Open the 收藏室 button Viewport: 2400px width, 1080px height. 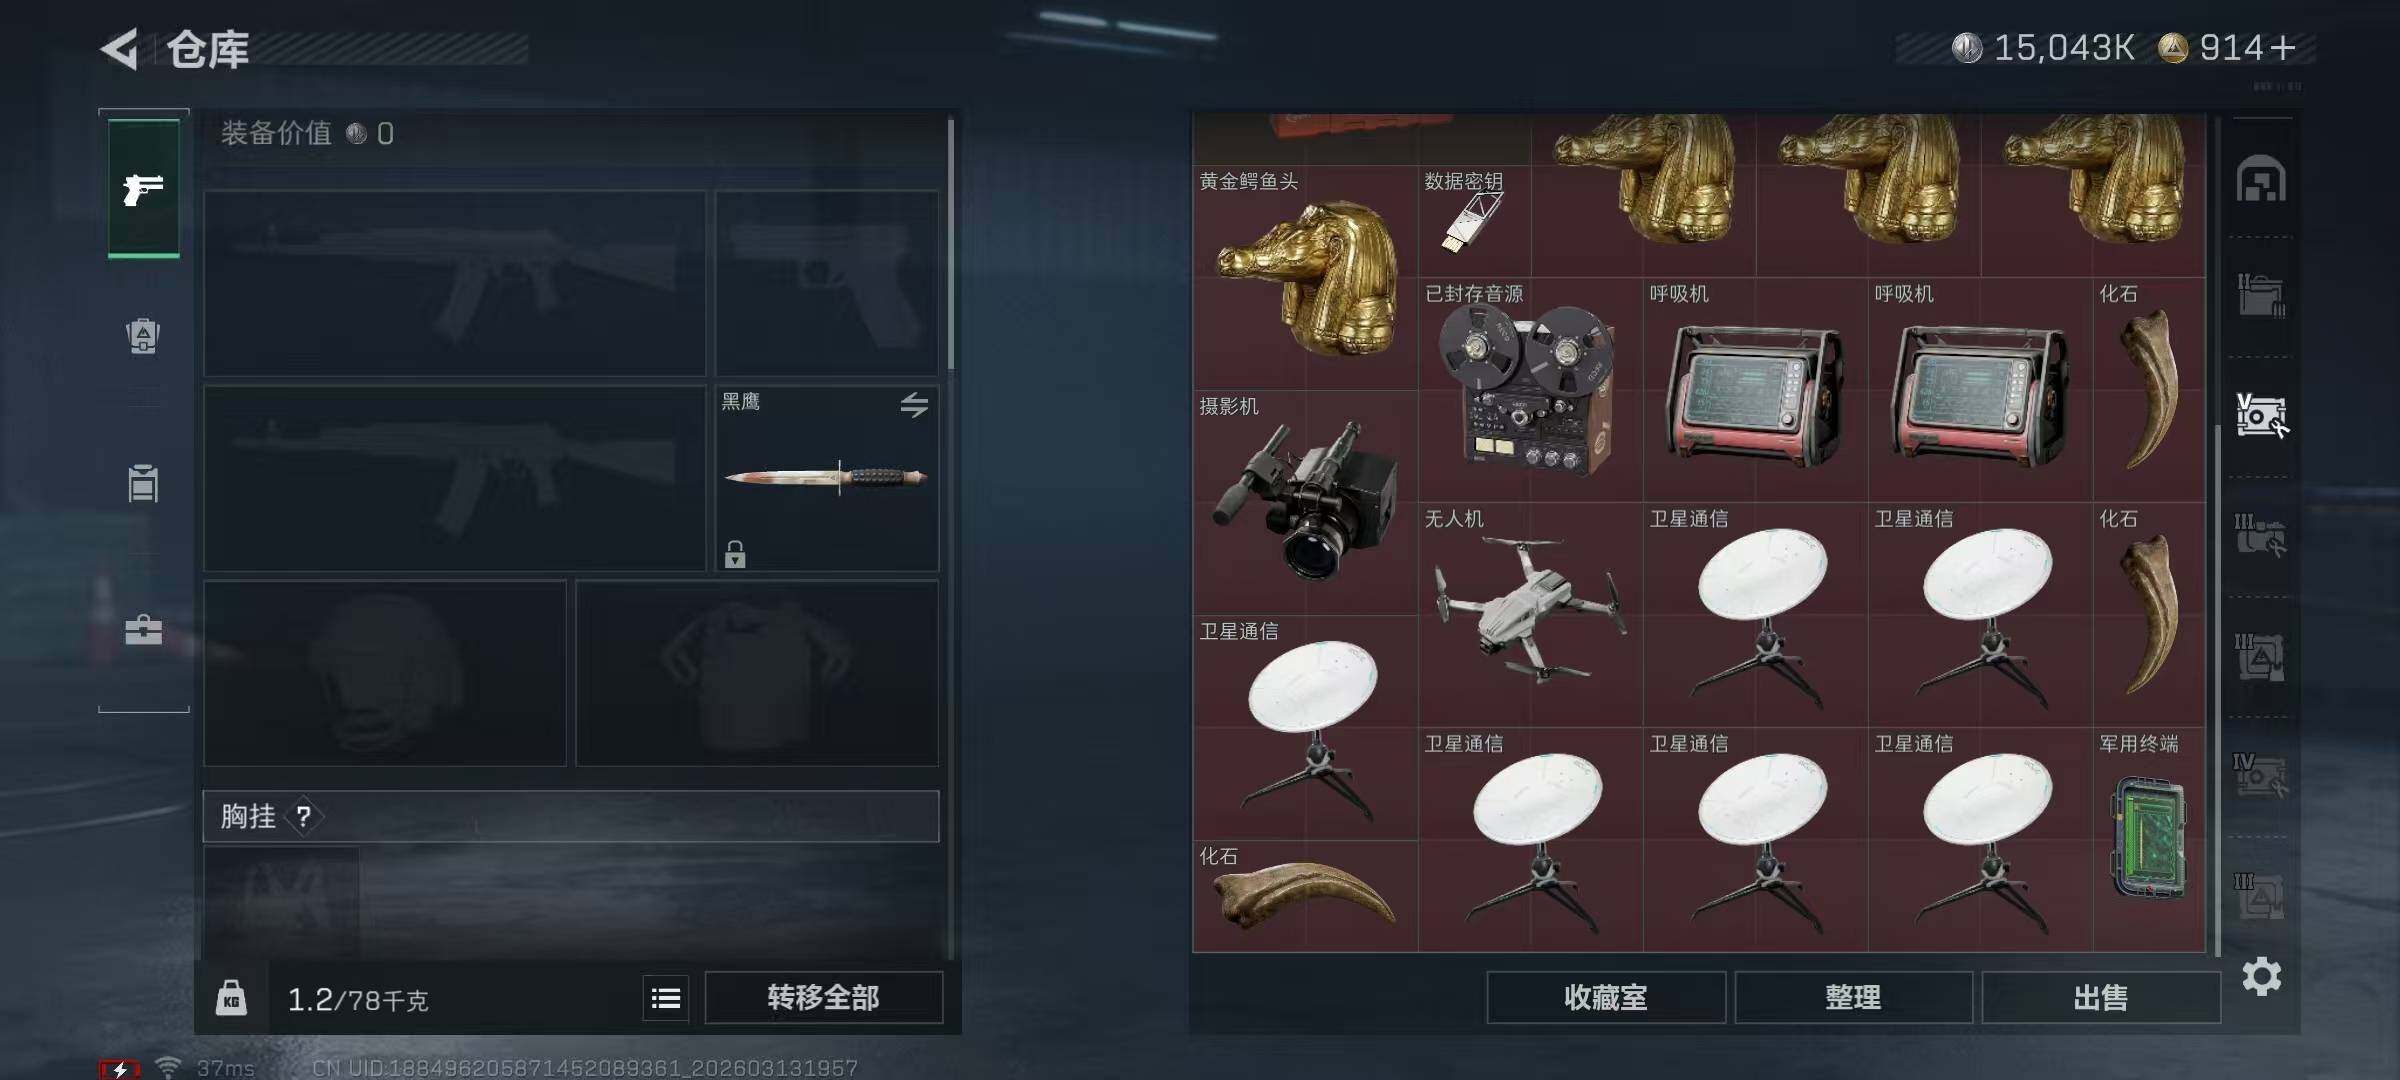pos(1606,998)
